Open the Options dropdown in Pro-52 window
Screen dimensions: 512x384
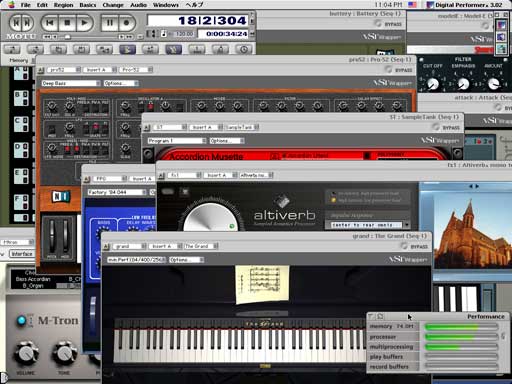point(121,83)
